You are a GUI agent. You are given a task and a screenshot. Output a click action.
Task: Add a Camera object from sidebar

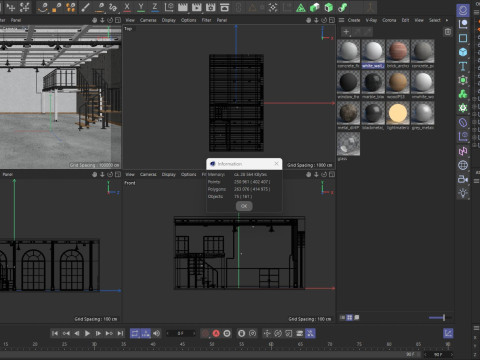463,179
